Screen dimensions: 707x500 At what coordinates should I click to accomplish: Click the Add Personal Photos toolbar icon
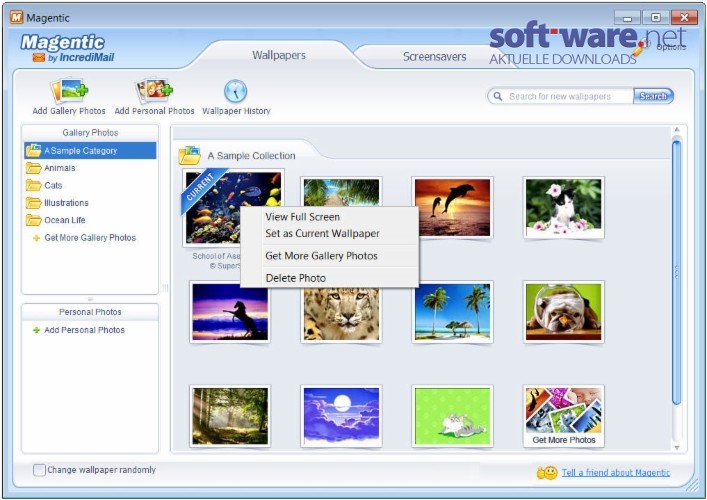pyautogui.click(x=154, y=92)
